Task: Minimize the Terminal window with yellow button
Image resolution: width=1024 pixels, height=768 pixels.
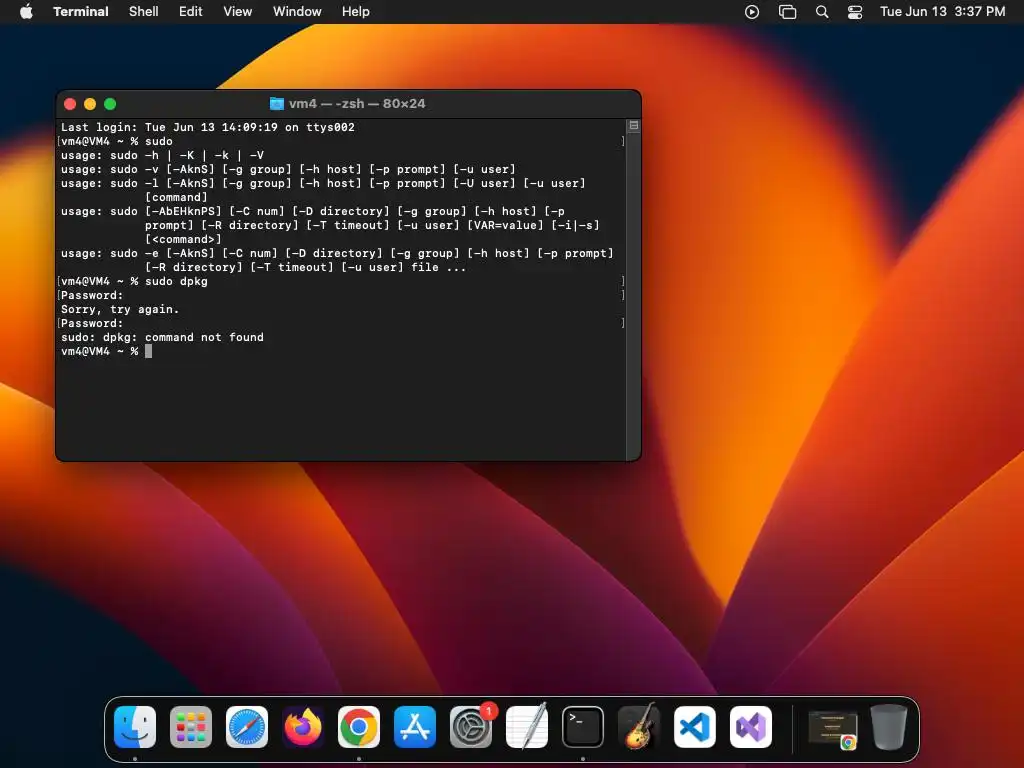Action: pyautogui.click(x=90, y=104)
